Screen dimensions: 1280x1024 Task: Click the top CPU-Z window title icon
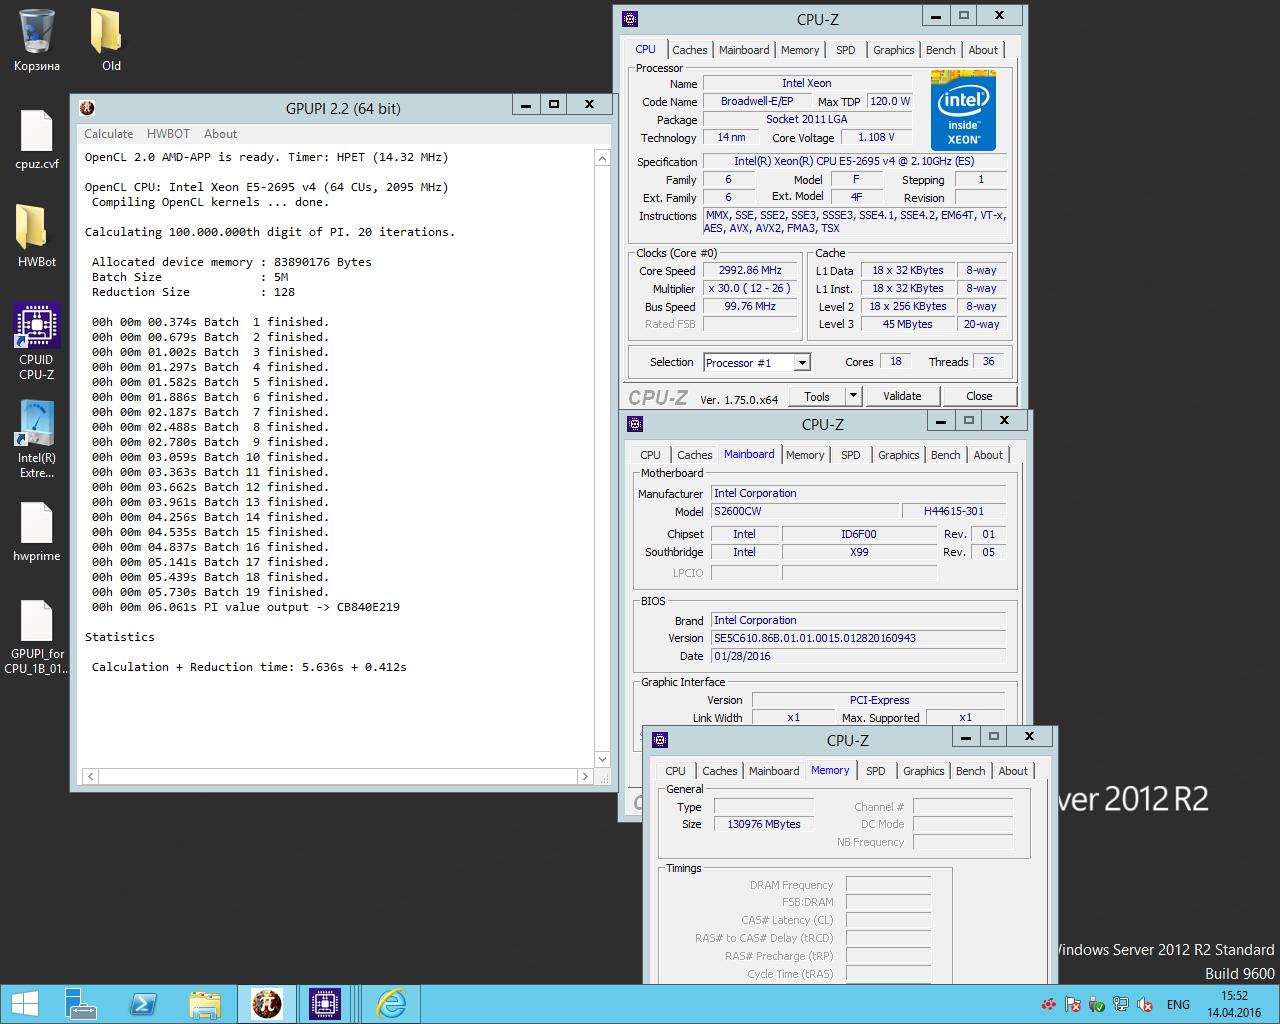[x=629, y=19]
